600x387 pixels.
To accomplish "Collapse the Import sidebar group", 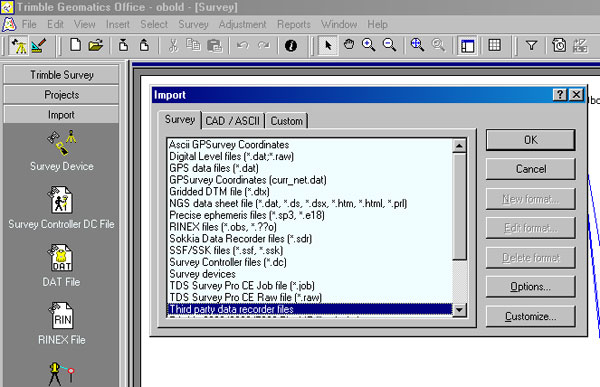I will [x=61, y=114].
